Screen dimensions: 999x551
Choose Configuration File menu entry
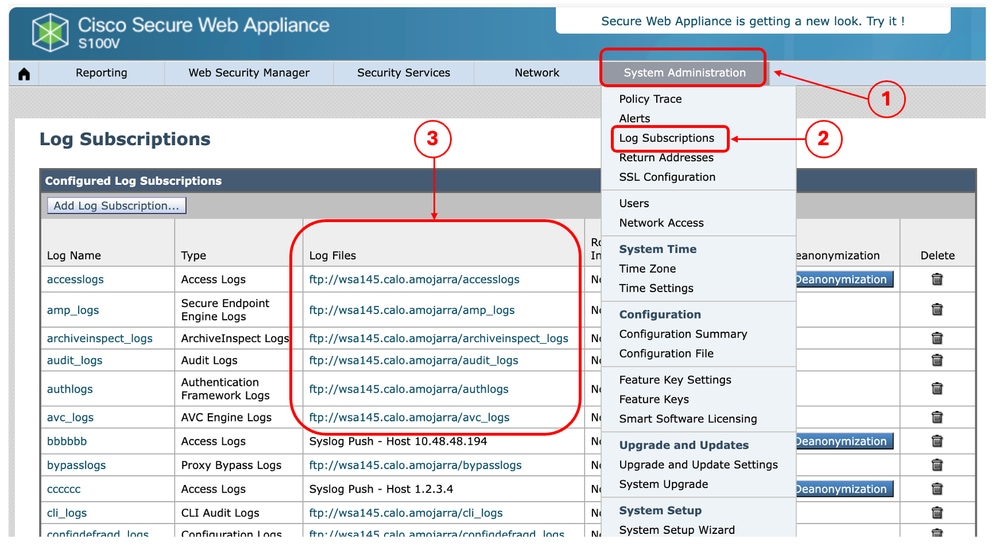click(666, 354)
